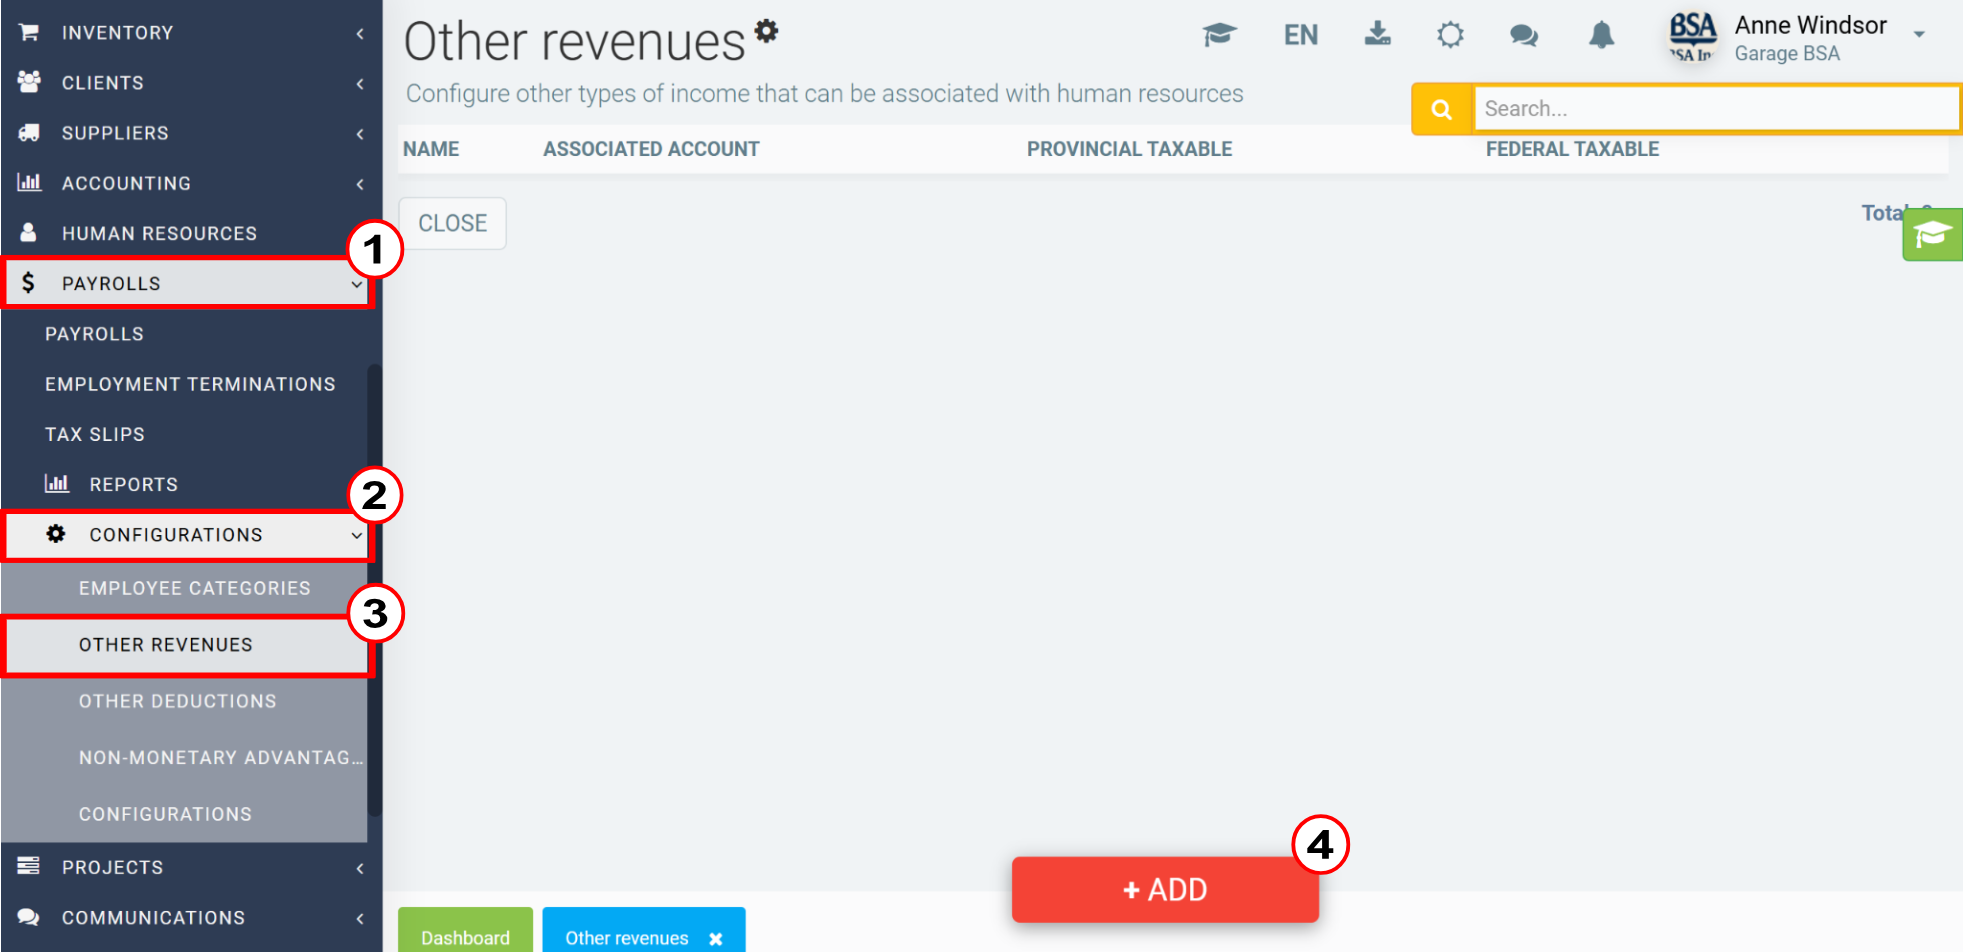Click the Human Resources person icon
Screen dimensions: 1963x952
tap(29, 232)
